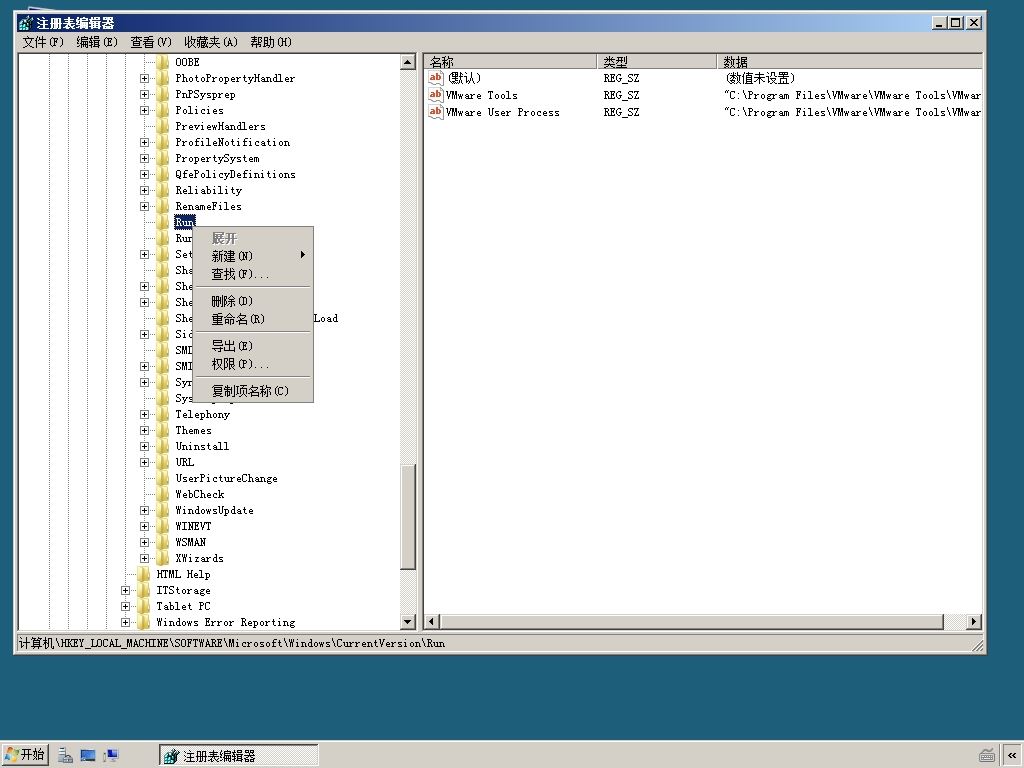Image resolution: width=1024 pixels, height=768 pixels.
Task: Choose 重命名(R) from context menu
Action: tap(253, 319)
